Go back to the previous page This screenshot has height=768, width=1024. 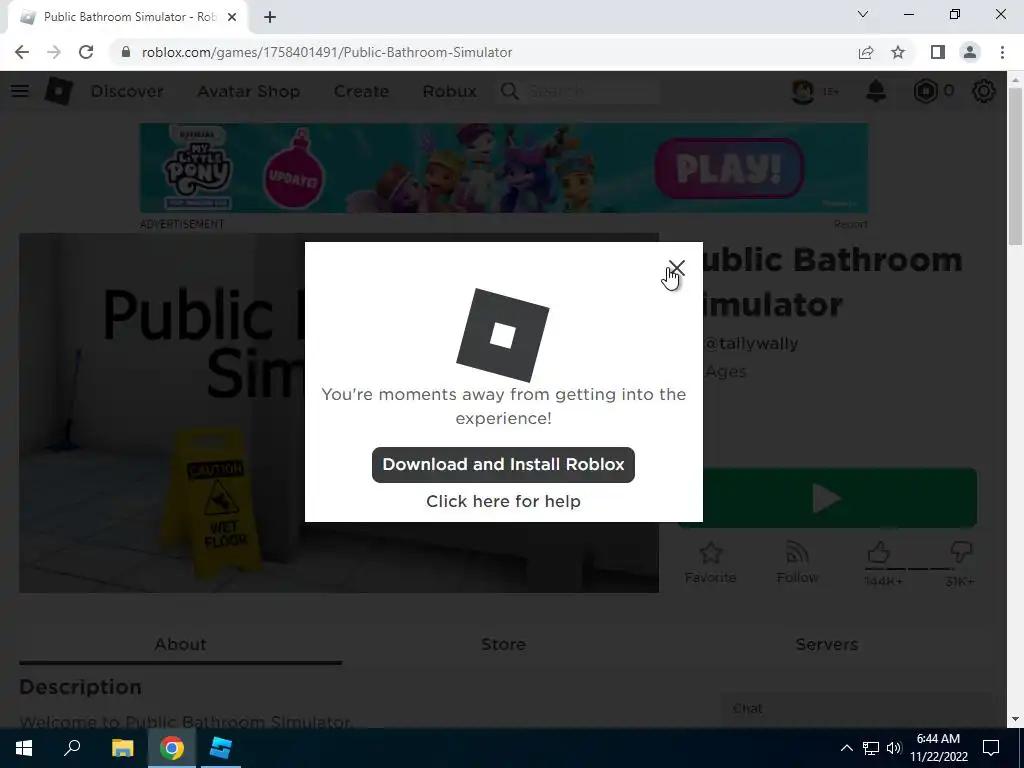coord(22,52)
